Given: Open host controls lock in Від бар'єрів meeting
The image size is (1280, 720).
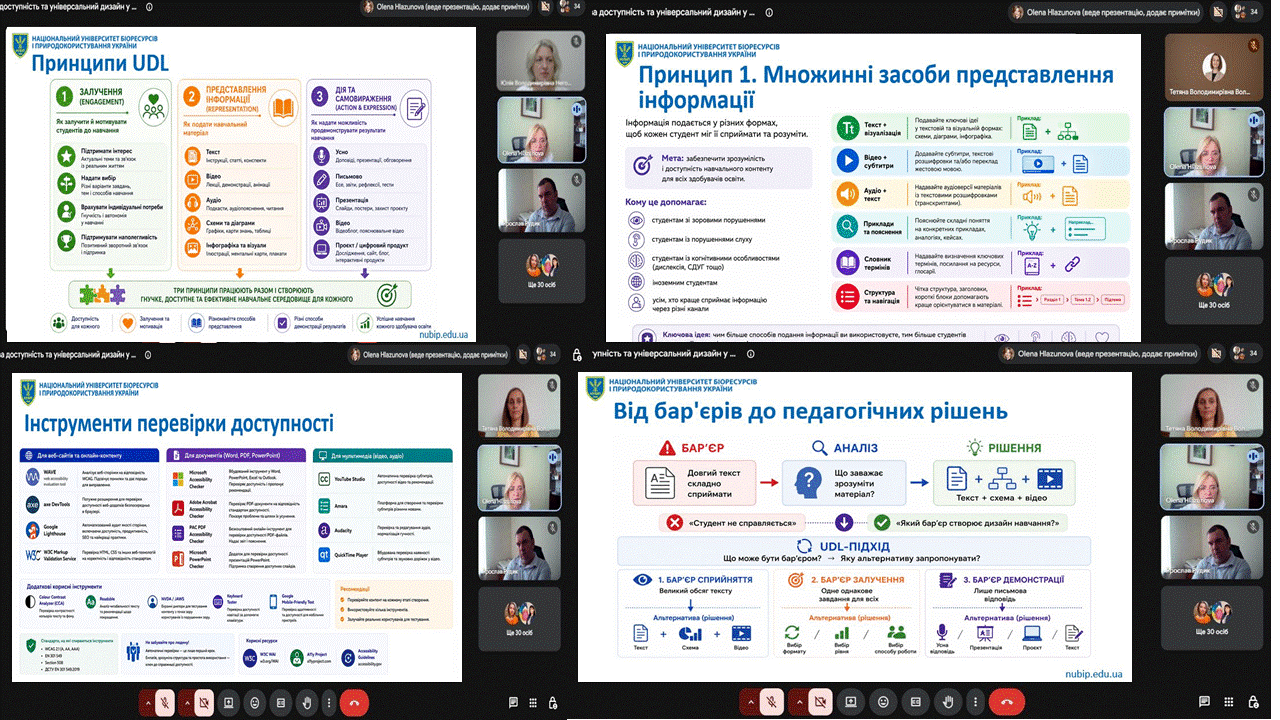Looking at the screenshot, I should 1255,702.
